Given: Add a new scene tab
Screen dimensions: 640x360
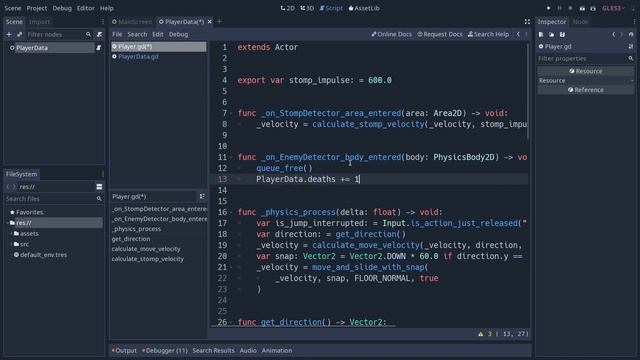Looking at the screenshot, I should (219, 22).
